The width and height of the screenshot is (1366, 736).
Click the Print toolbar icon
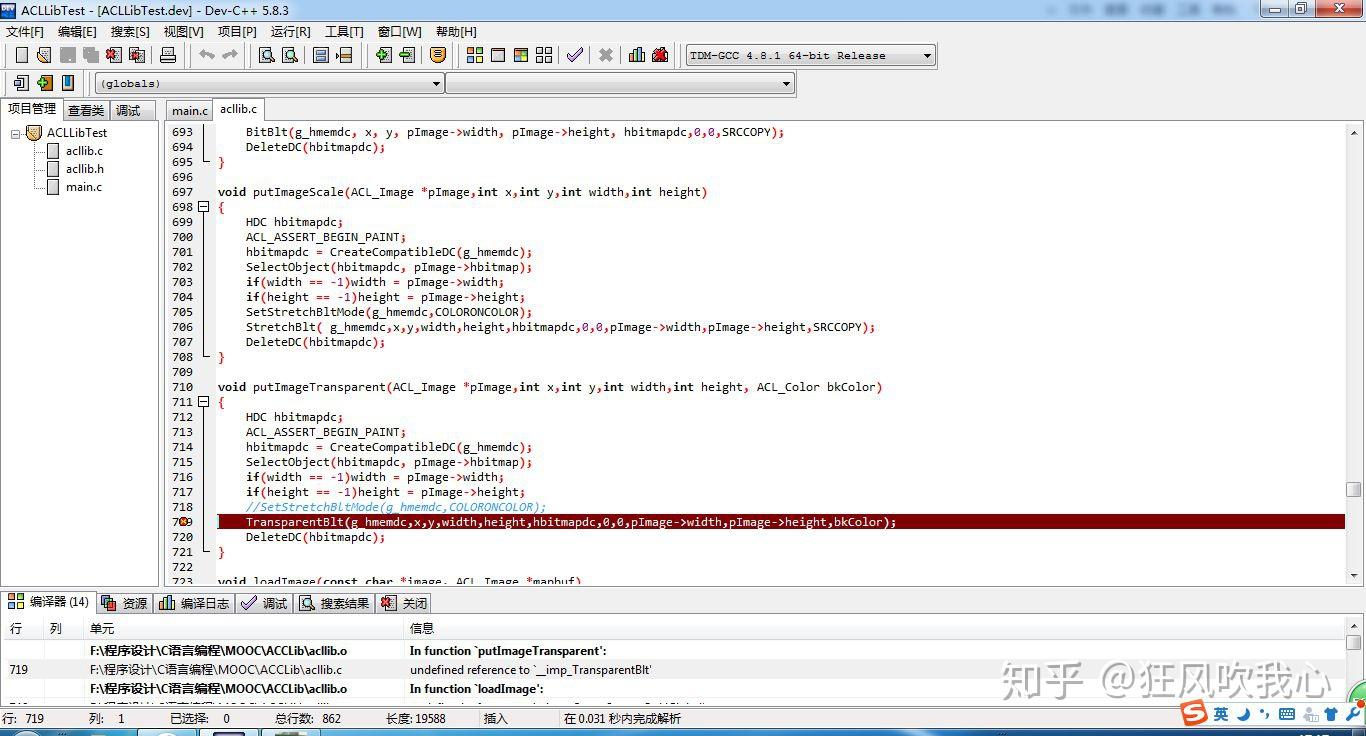click(168, 55)
